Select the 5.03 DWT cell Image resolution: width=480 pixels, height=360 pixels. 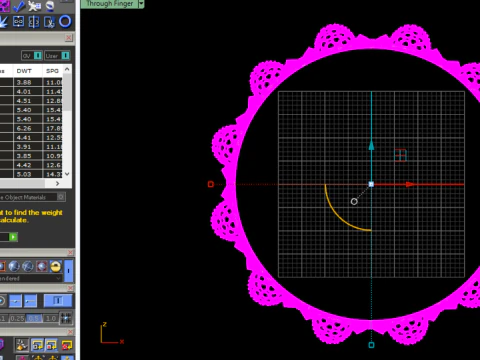pyautogui.click(x=28, y=174)
